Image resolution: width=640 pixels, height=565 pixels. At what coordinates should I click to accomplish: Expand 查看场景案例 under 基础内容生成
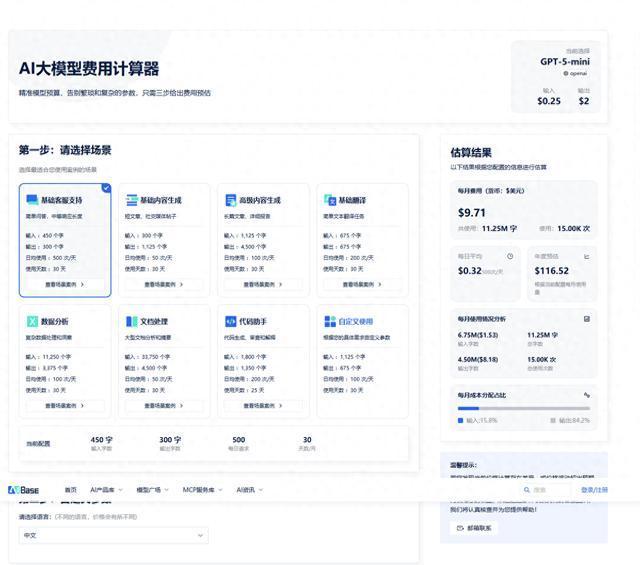164,284
